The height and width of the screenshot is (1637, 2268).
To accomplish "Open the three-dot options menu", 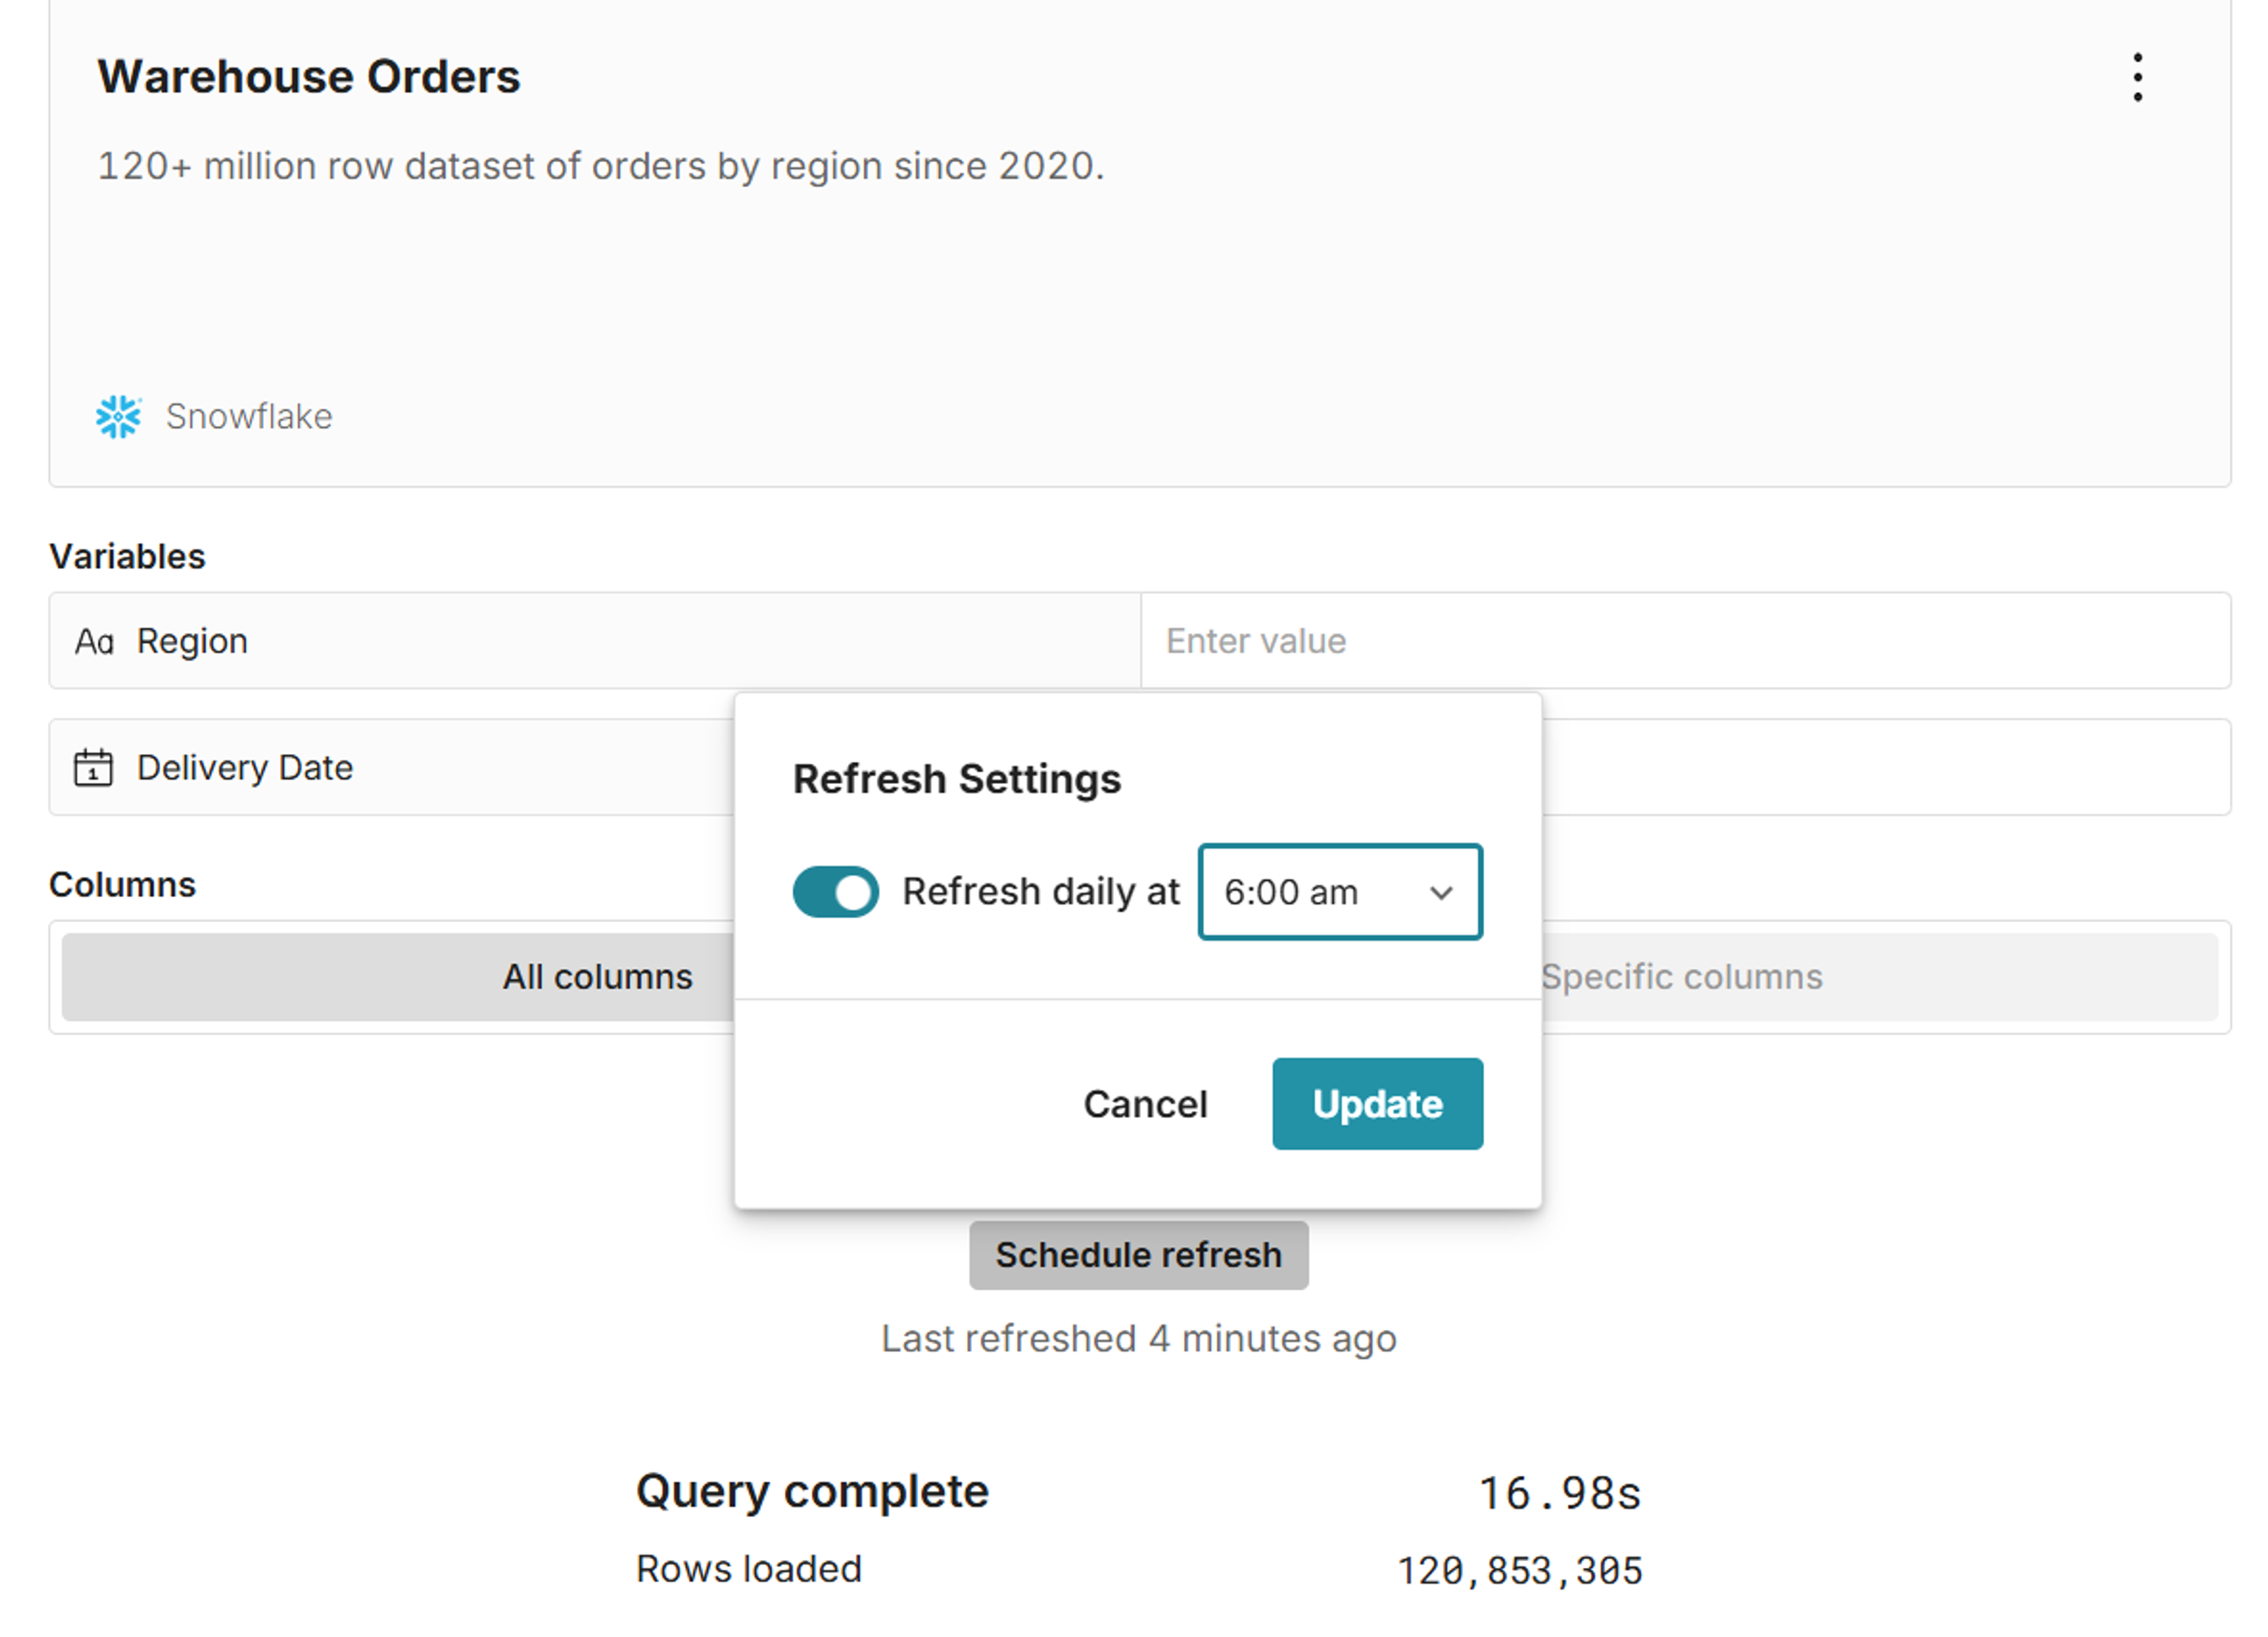I will 2137,77.
